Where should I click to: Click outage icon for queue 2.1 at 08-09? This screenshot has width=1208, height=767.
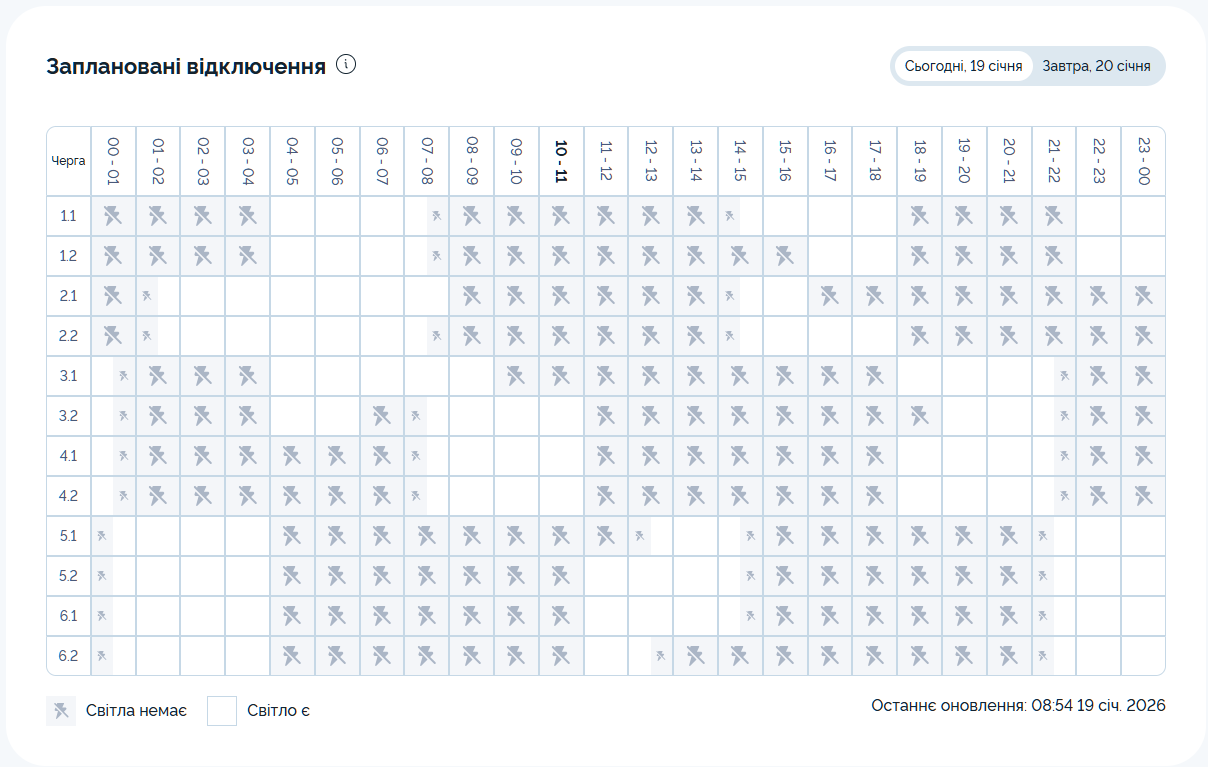[x=471, y=296]
